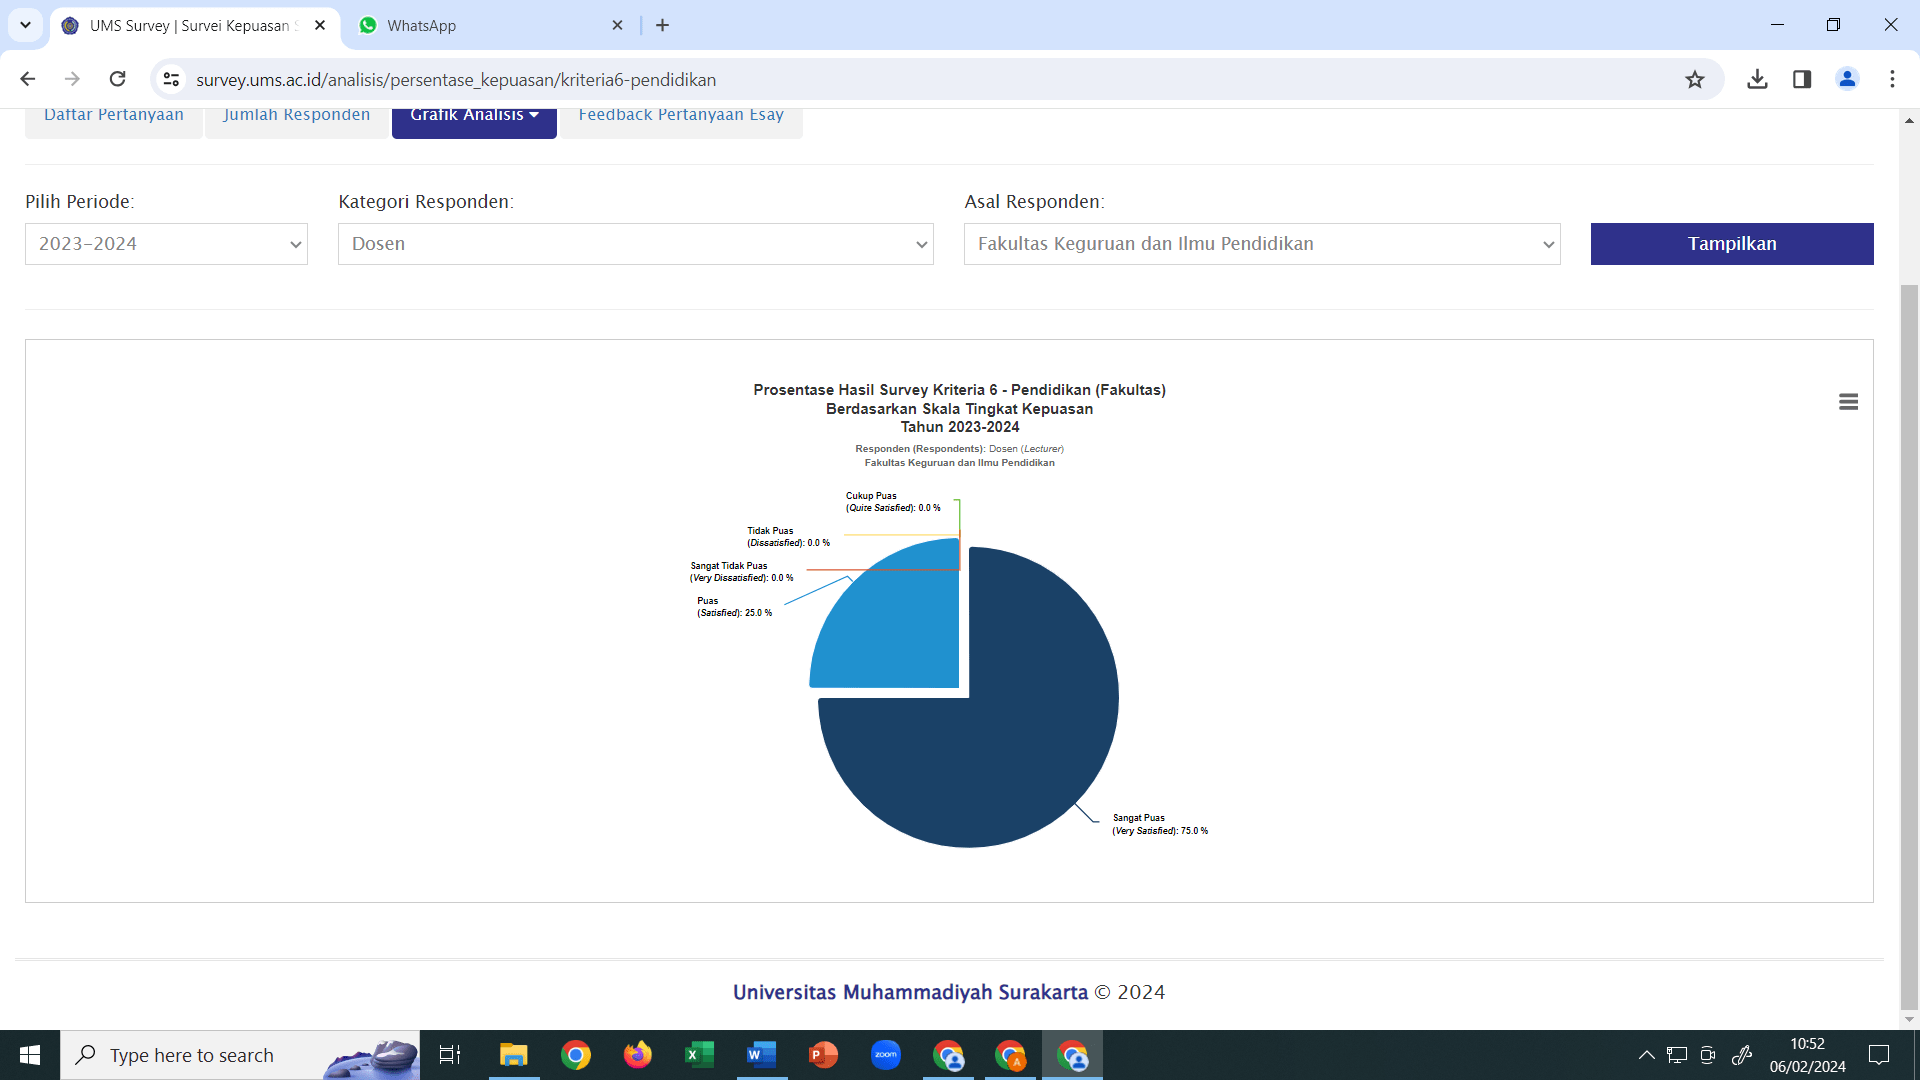Click the address bar URL
Screen dimensions: 1920x1080
pyautogui.click(x=456, y=79)
